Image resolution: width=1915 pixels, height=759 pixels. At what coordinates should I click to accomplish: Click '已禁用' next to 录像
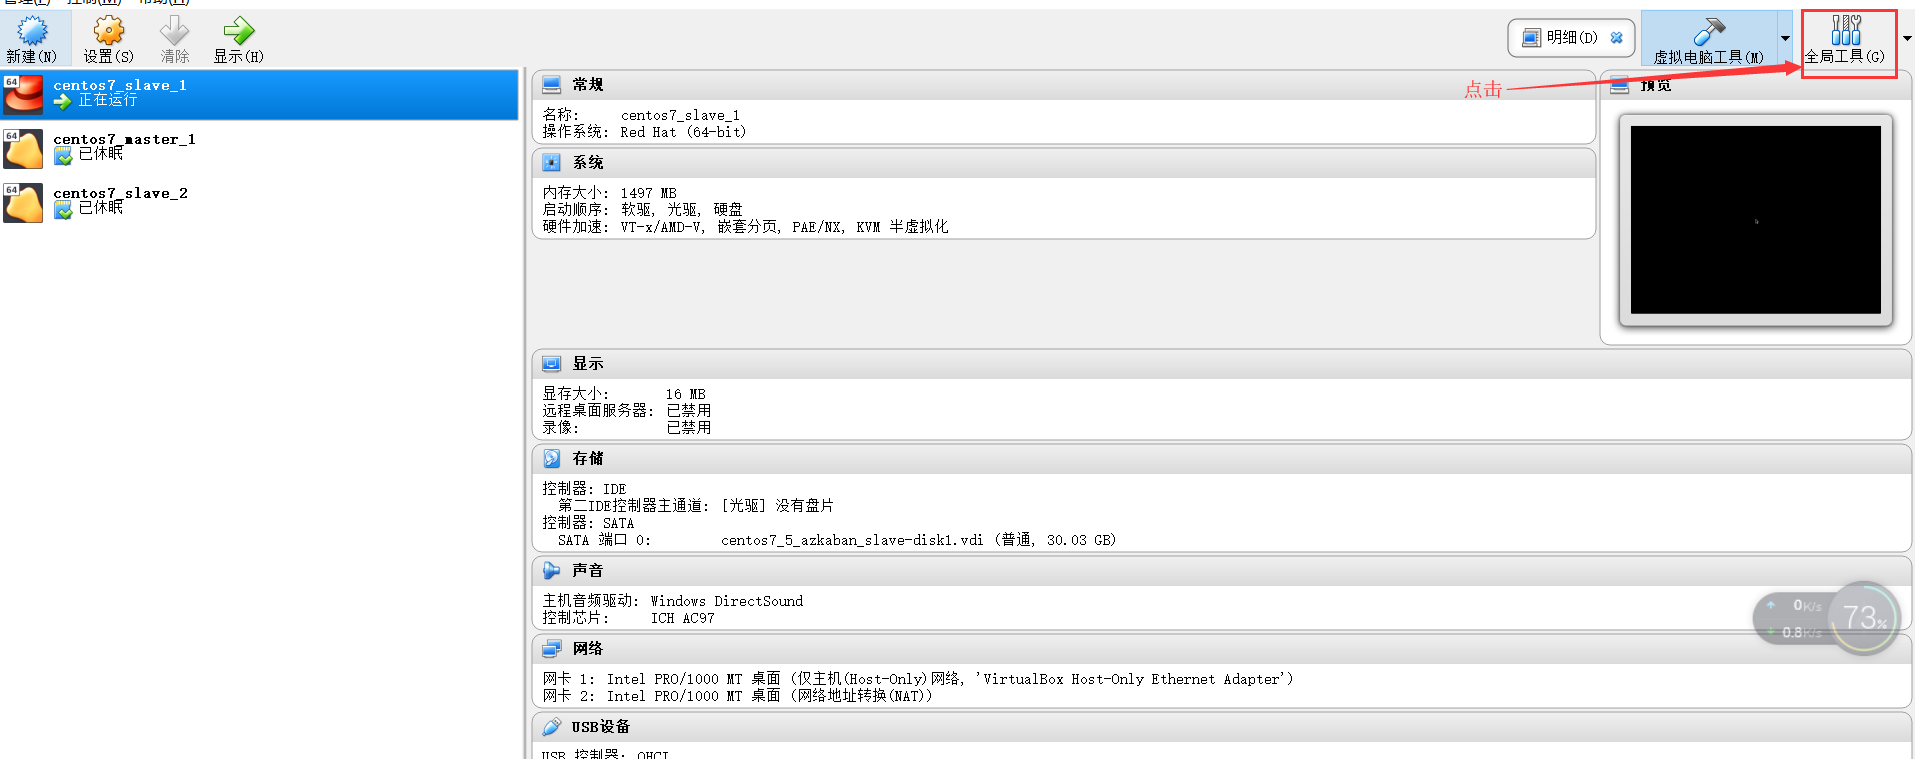tap(689, 428)
